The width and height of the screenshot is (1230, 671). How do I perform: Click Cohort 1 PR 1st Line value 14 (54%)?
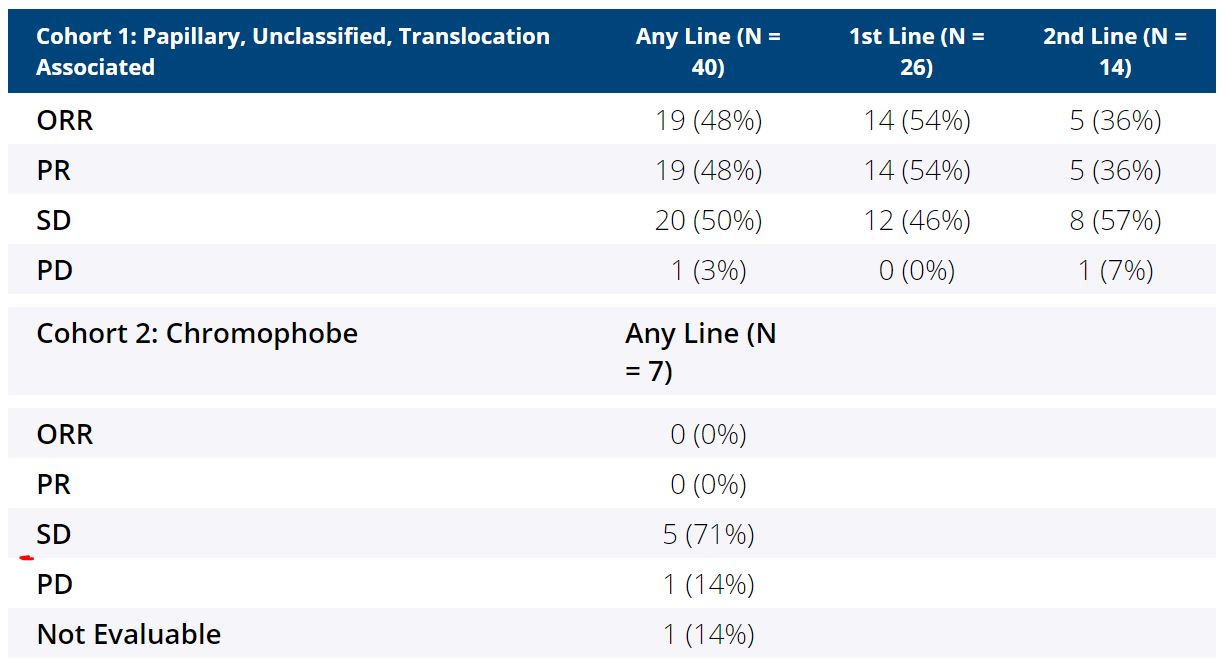click(916, 171)
